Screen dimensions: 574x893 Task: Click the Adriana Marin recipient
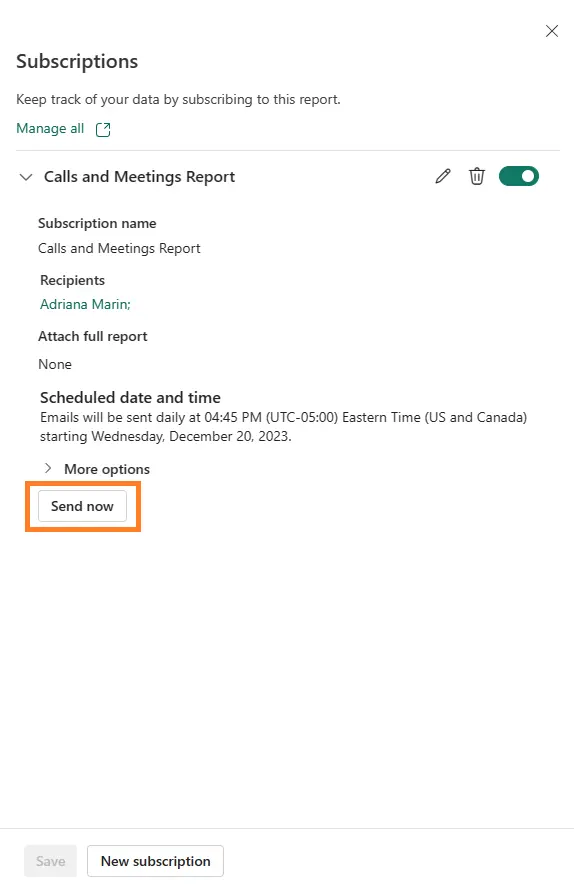(x=85, y=304)
